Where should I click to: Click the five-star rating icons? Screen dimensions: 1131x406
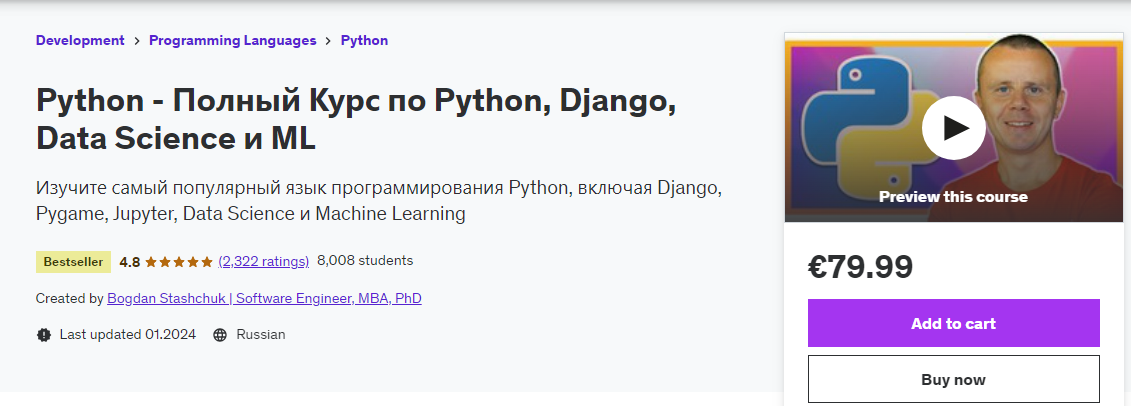click(x=179, y=262)
